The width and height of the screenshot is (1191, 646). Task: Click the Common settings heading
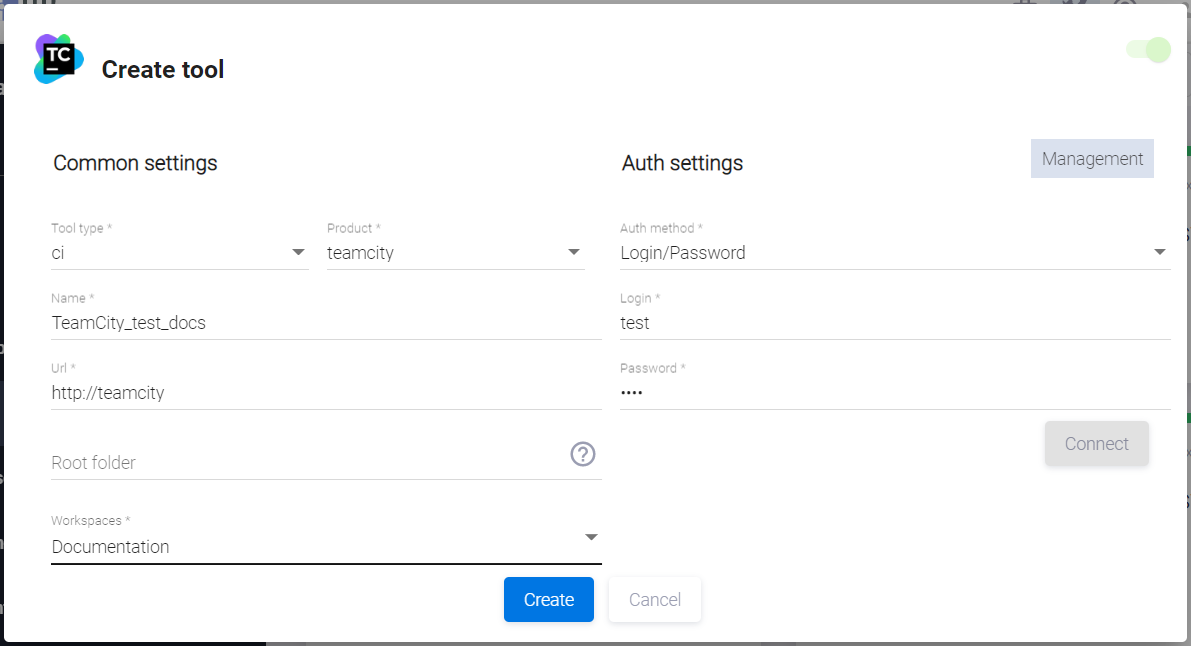point(135,163)
